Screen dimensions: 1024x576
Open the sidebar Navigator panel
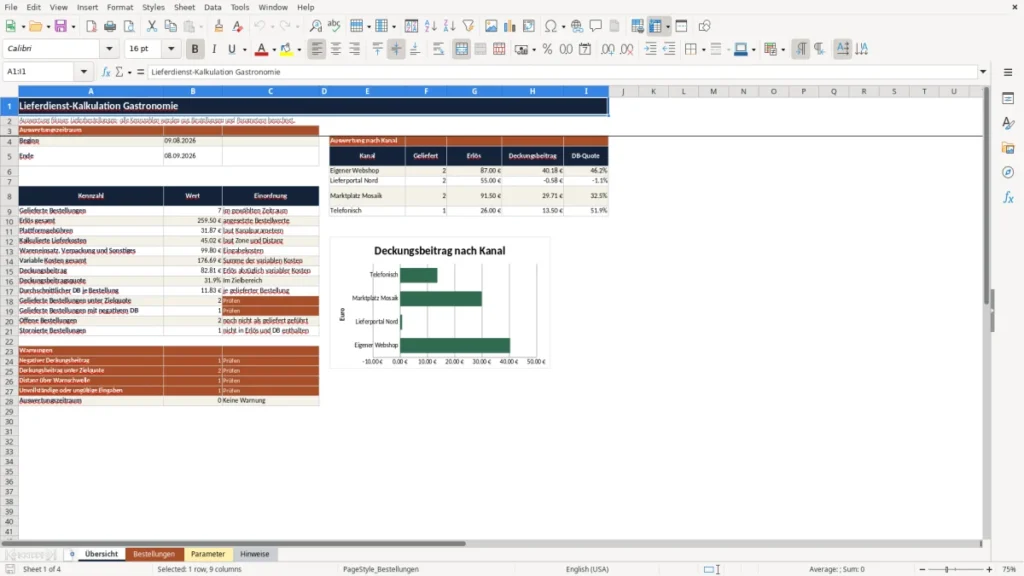(x=1008, y=172)
